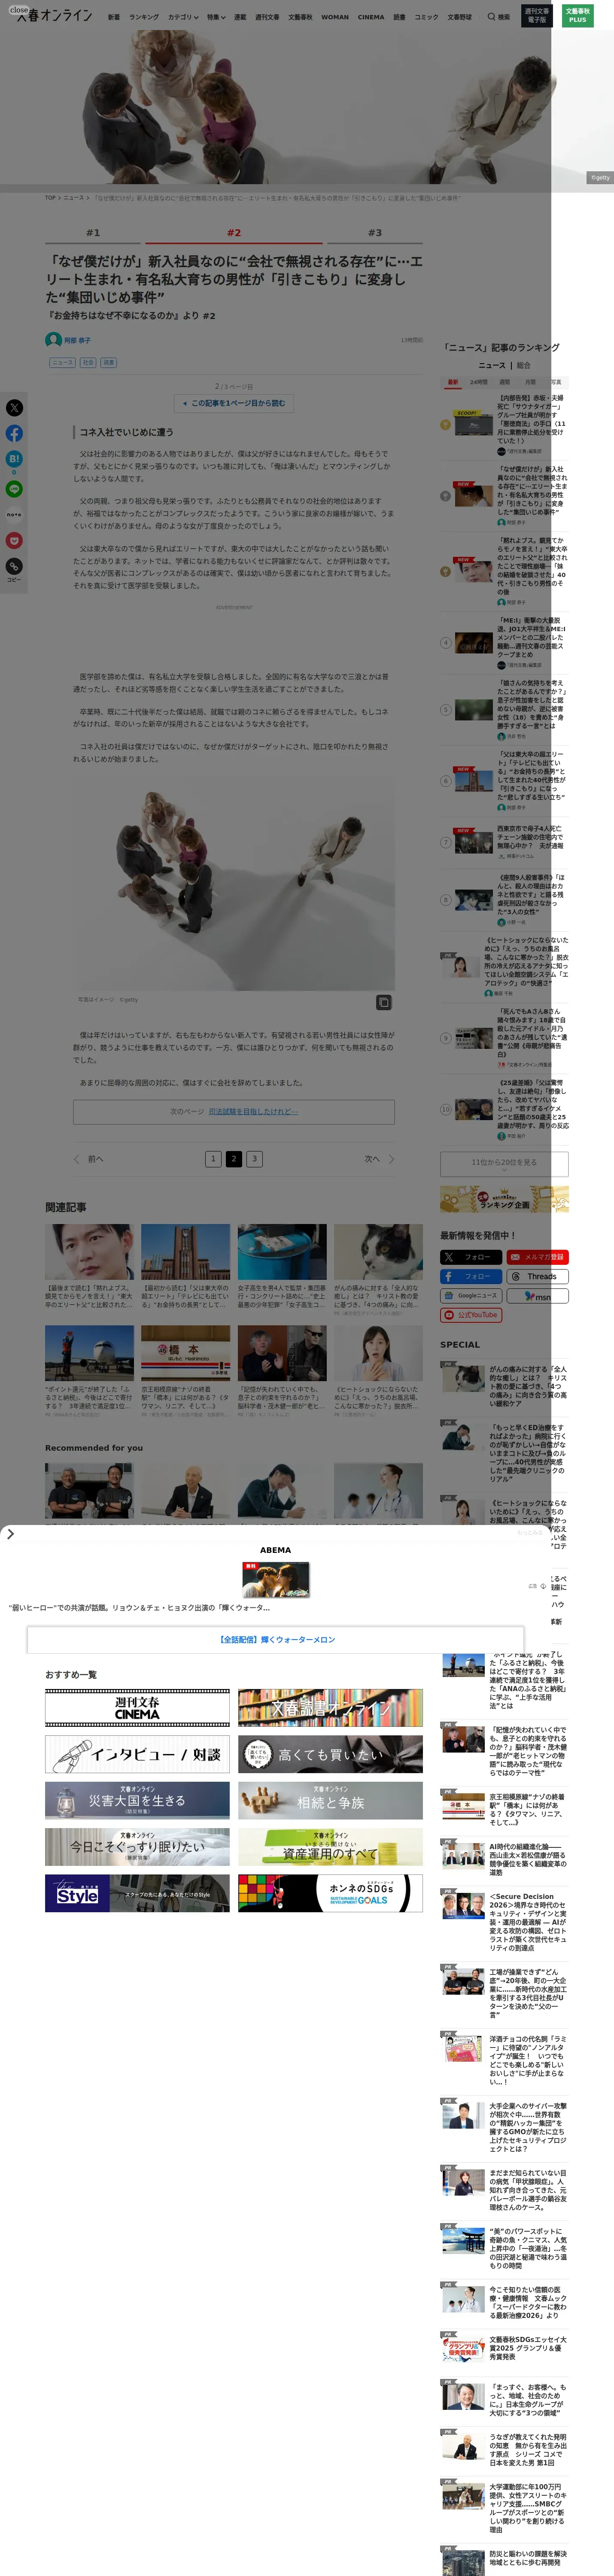The image size is (614, 2576).
Task: Open Threads follow button
Action: [538, 1276]
